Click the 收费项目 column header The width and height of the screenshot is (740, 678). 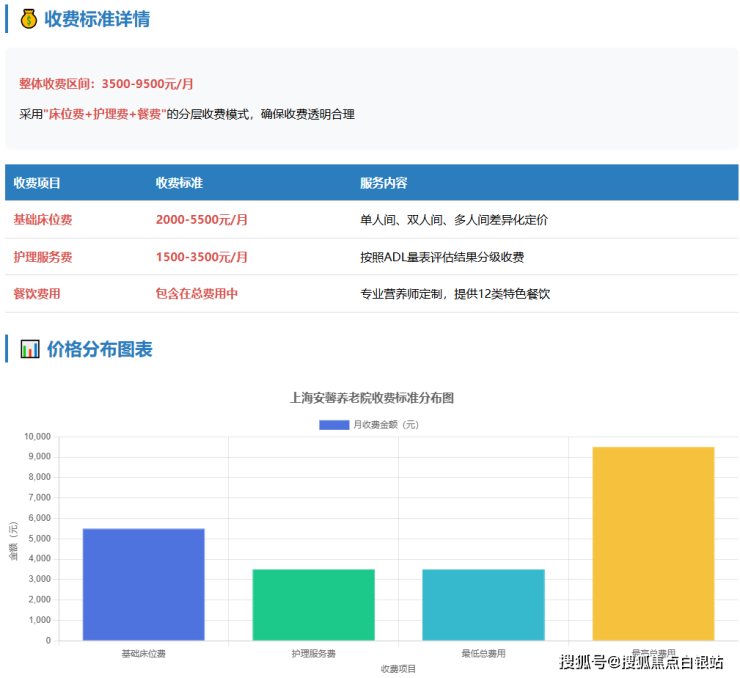point(37,183)
